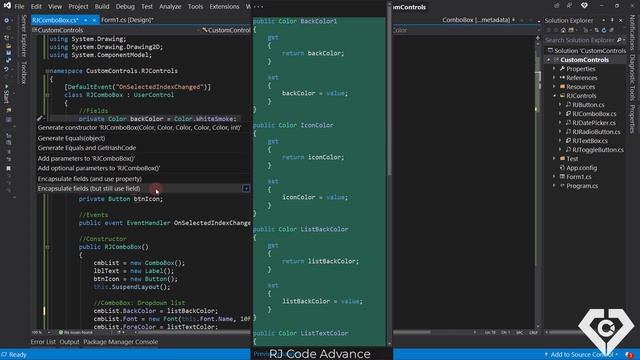Expand the References node
Viewport: 640px width, 360px height.
554,78
